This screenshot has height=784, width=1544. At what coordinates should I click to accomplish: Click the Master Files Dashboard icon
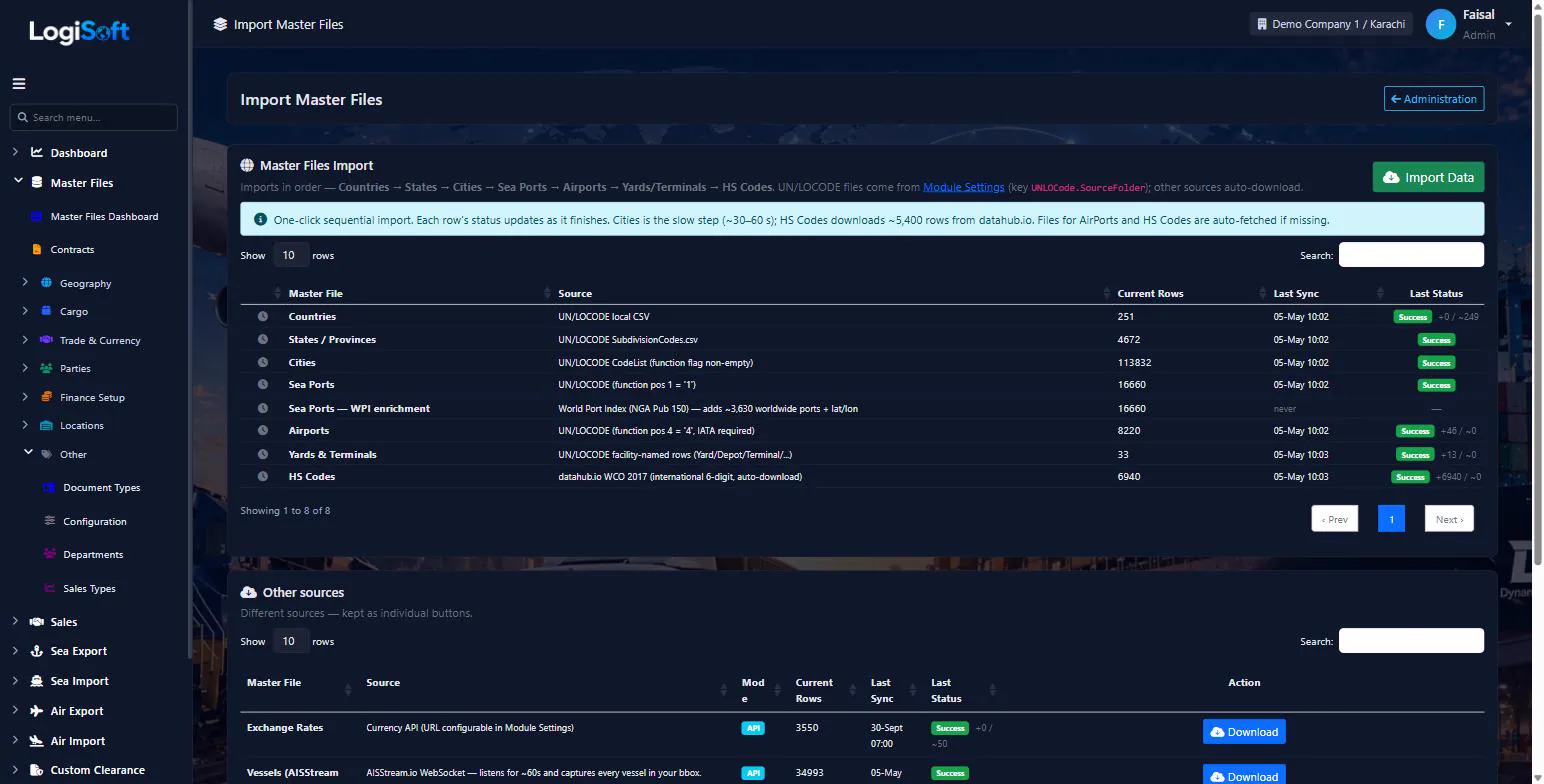point(37,216)
